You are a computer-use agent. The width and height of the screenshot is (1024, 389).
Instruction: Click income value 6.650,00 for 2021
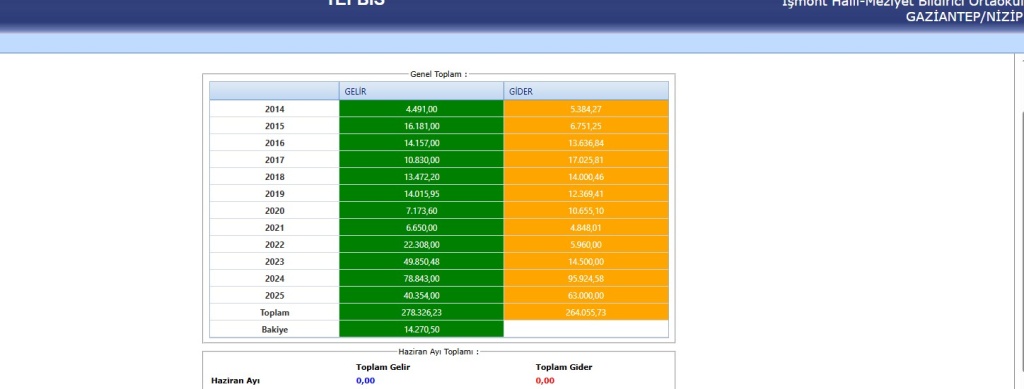click(421, 228)
